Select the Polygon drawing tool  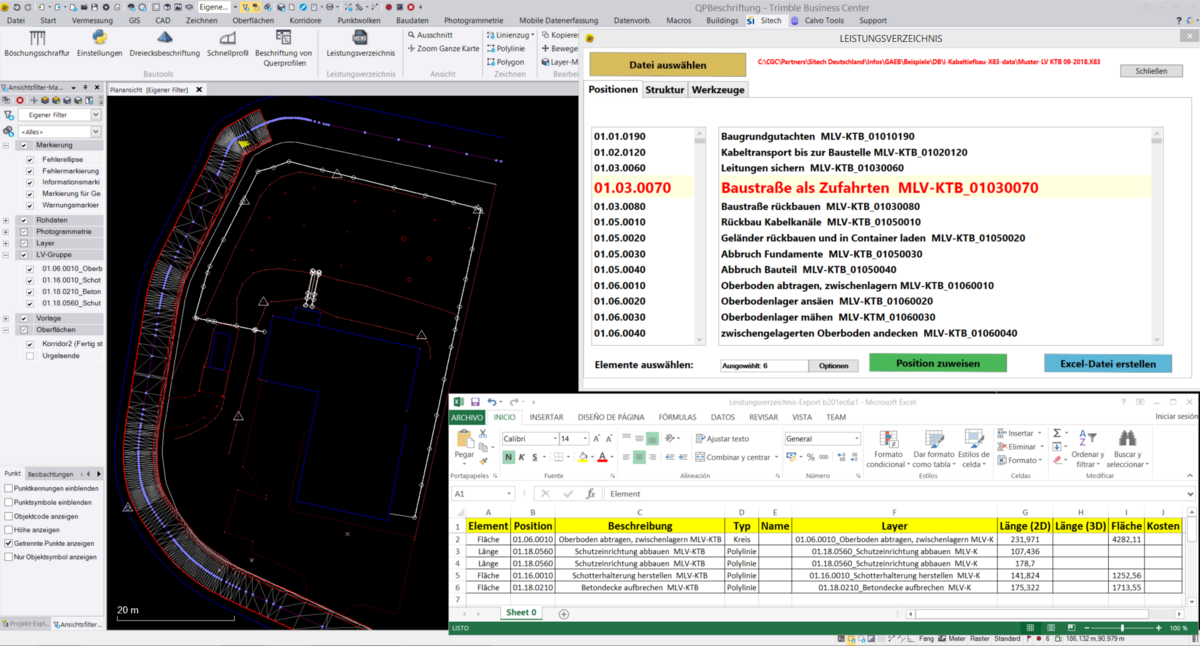[x=505, y=61]
